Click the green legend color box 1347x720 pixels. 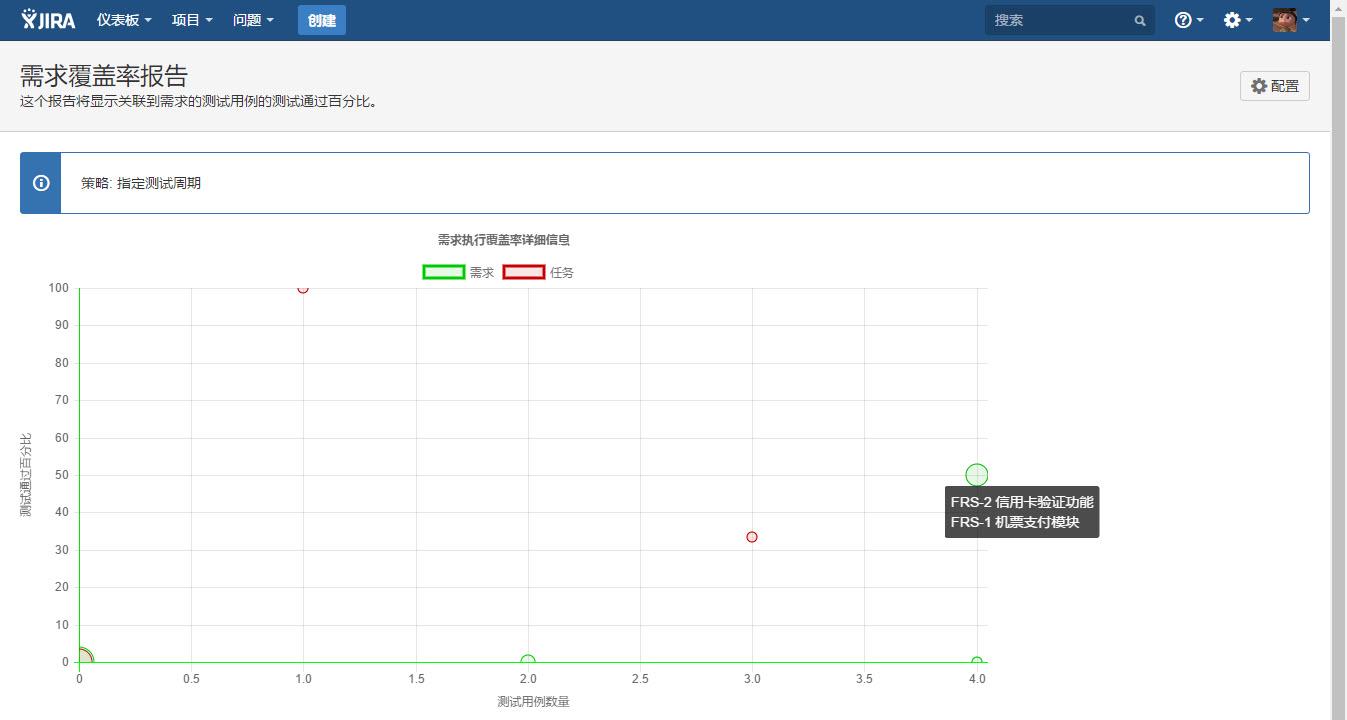click(443, 272)
